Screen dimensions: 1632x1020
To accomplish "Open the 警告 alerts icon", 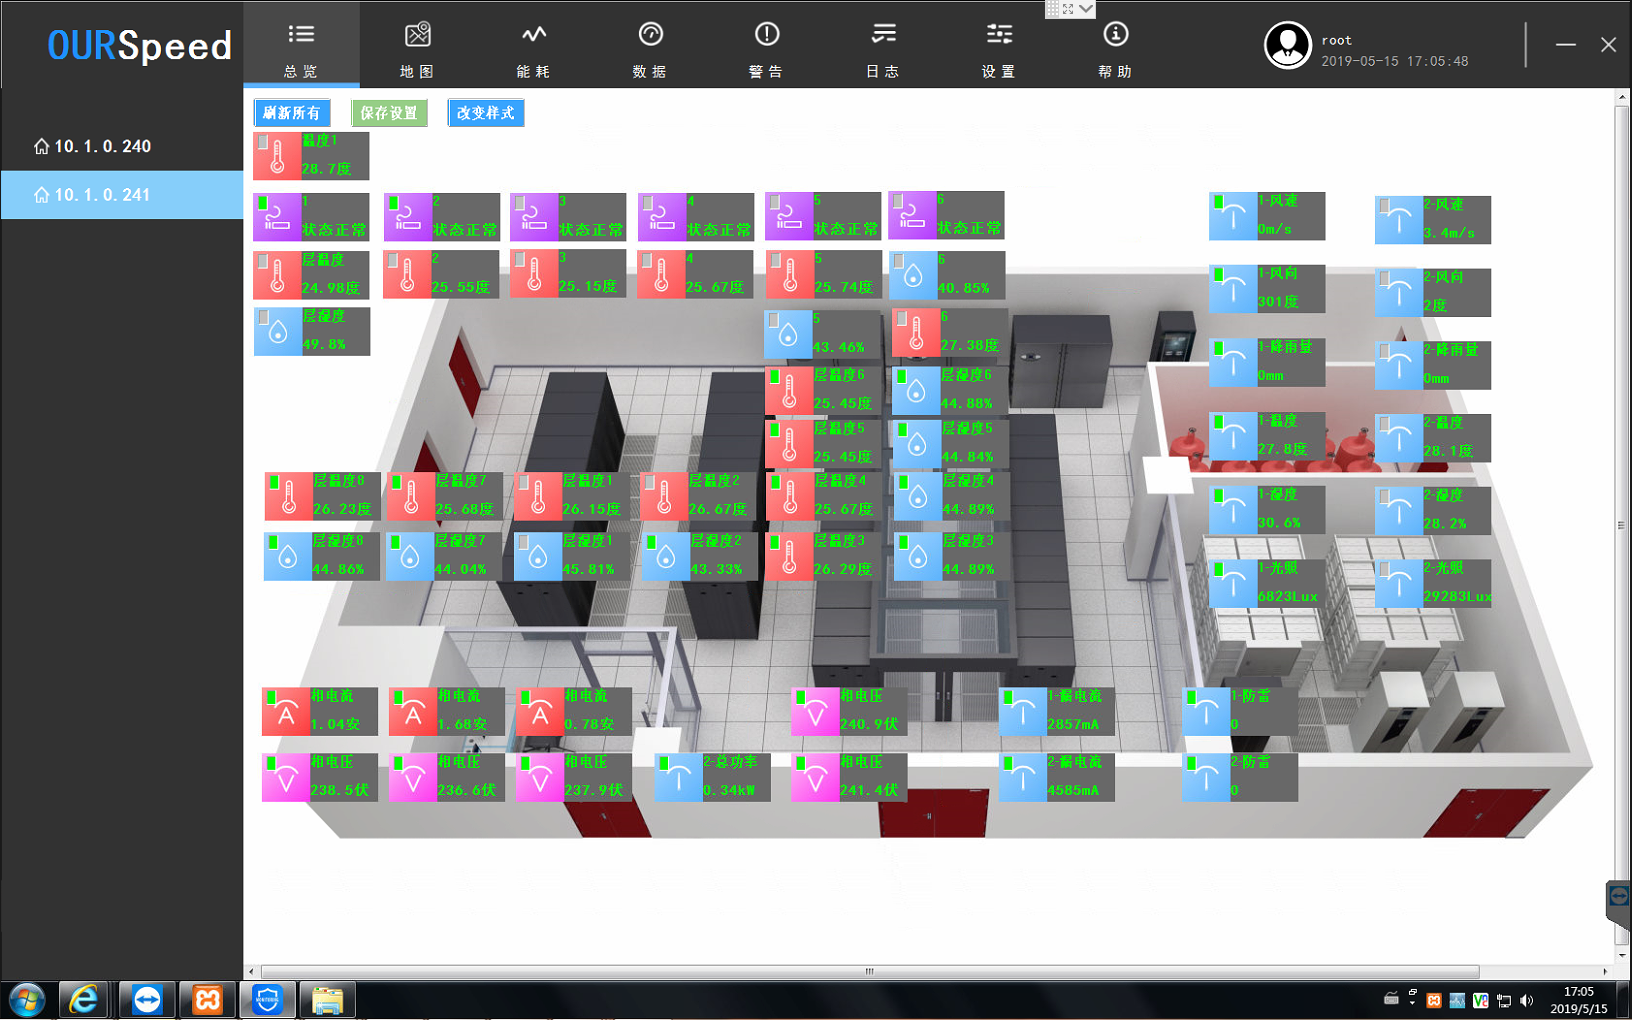I will [766, 36].
